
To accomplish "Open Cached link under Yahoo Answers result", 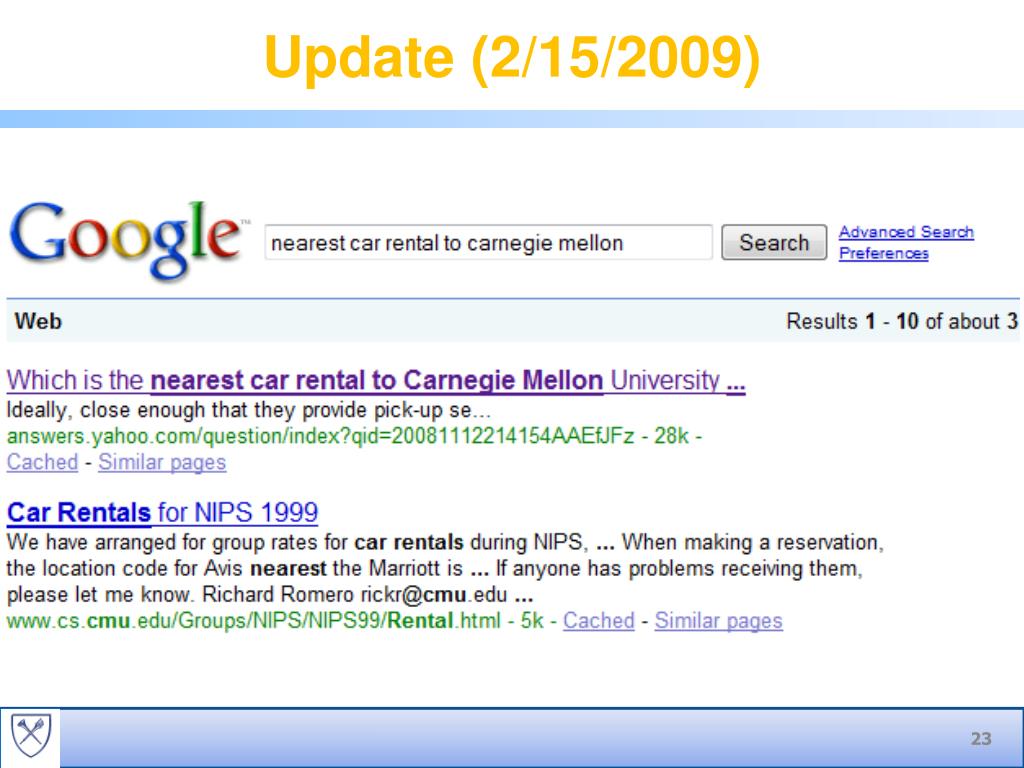I will point(42,462).
